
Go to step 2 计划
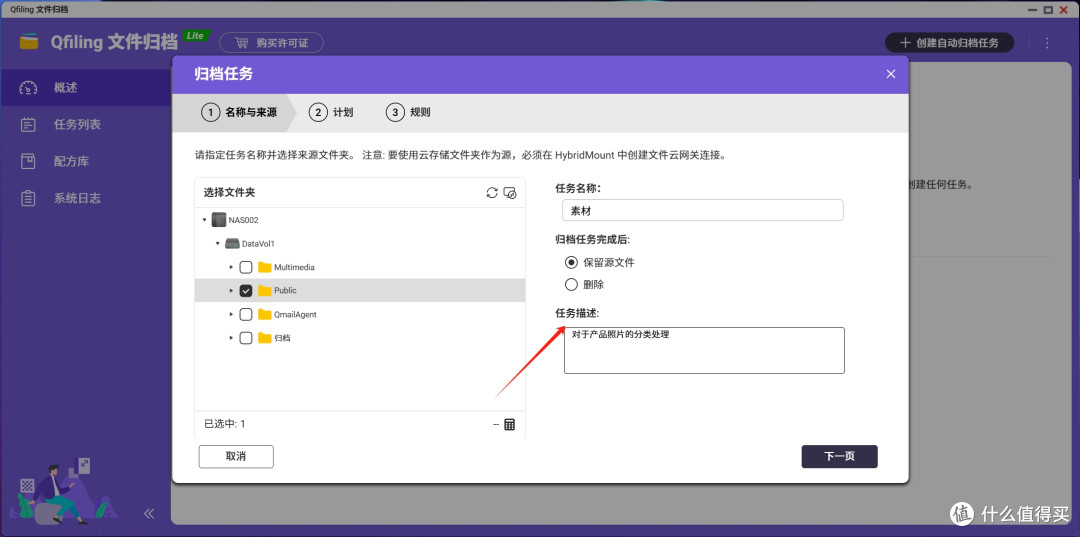coord(331,113)
